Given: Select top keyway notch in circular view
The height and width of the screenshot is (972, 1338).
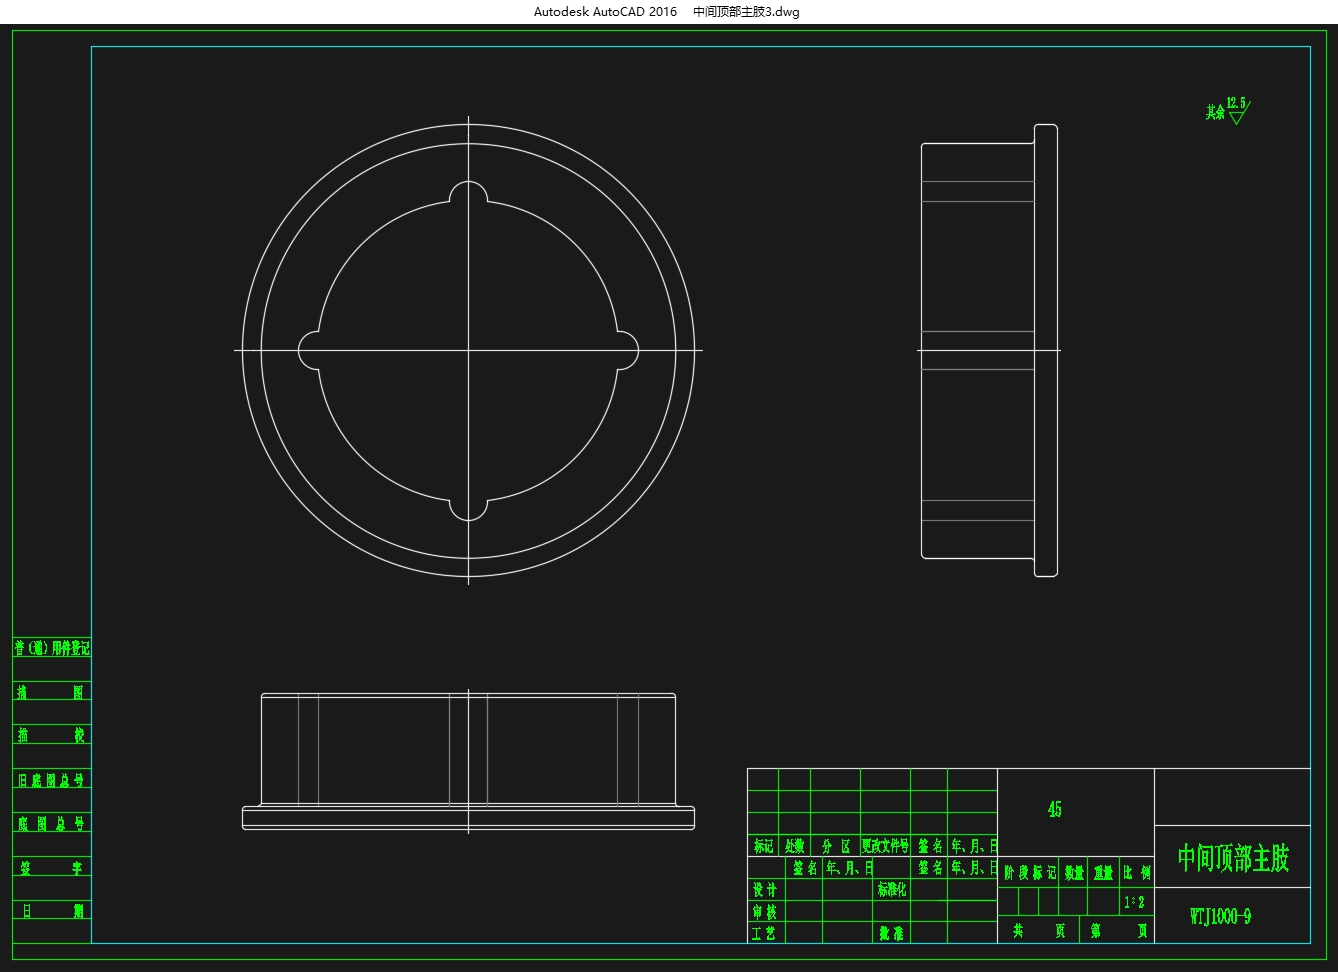Looking at the screenshot, I should 468,192.
